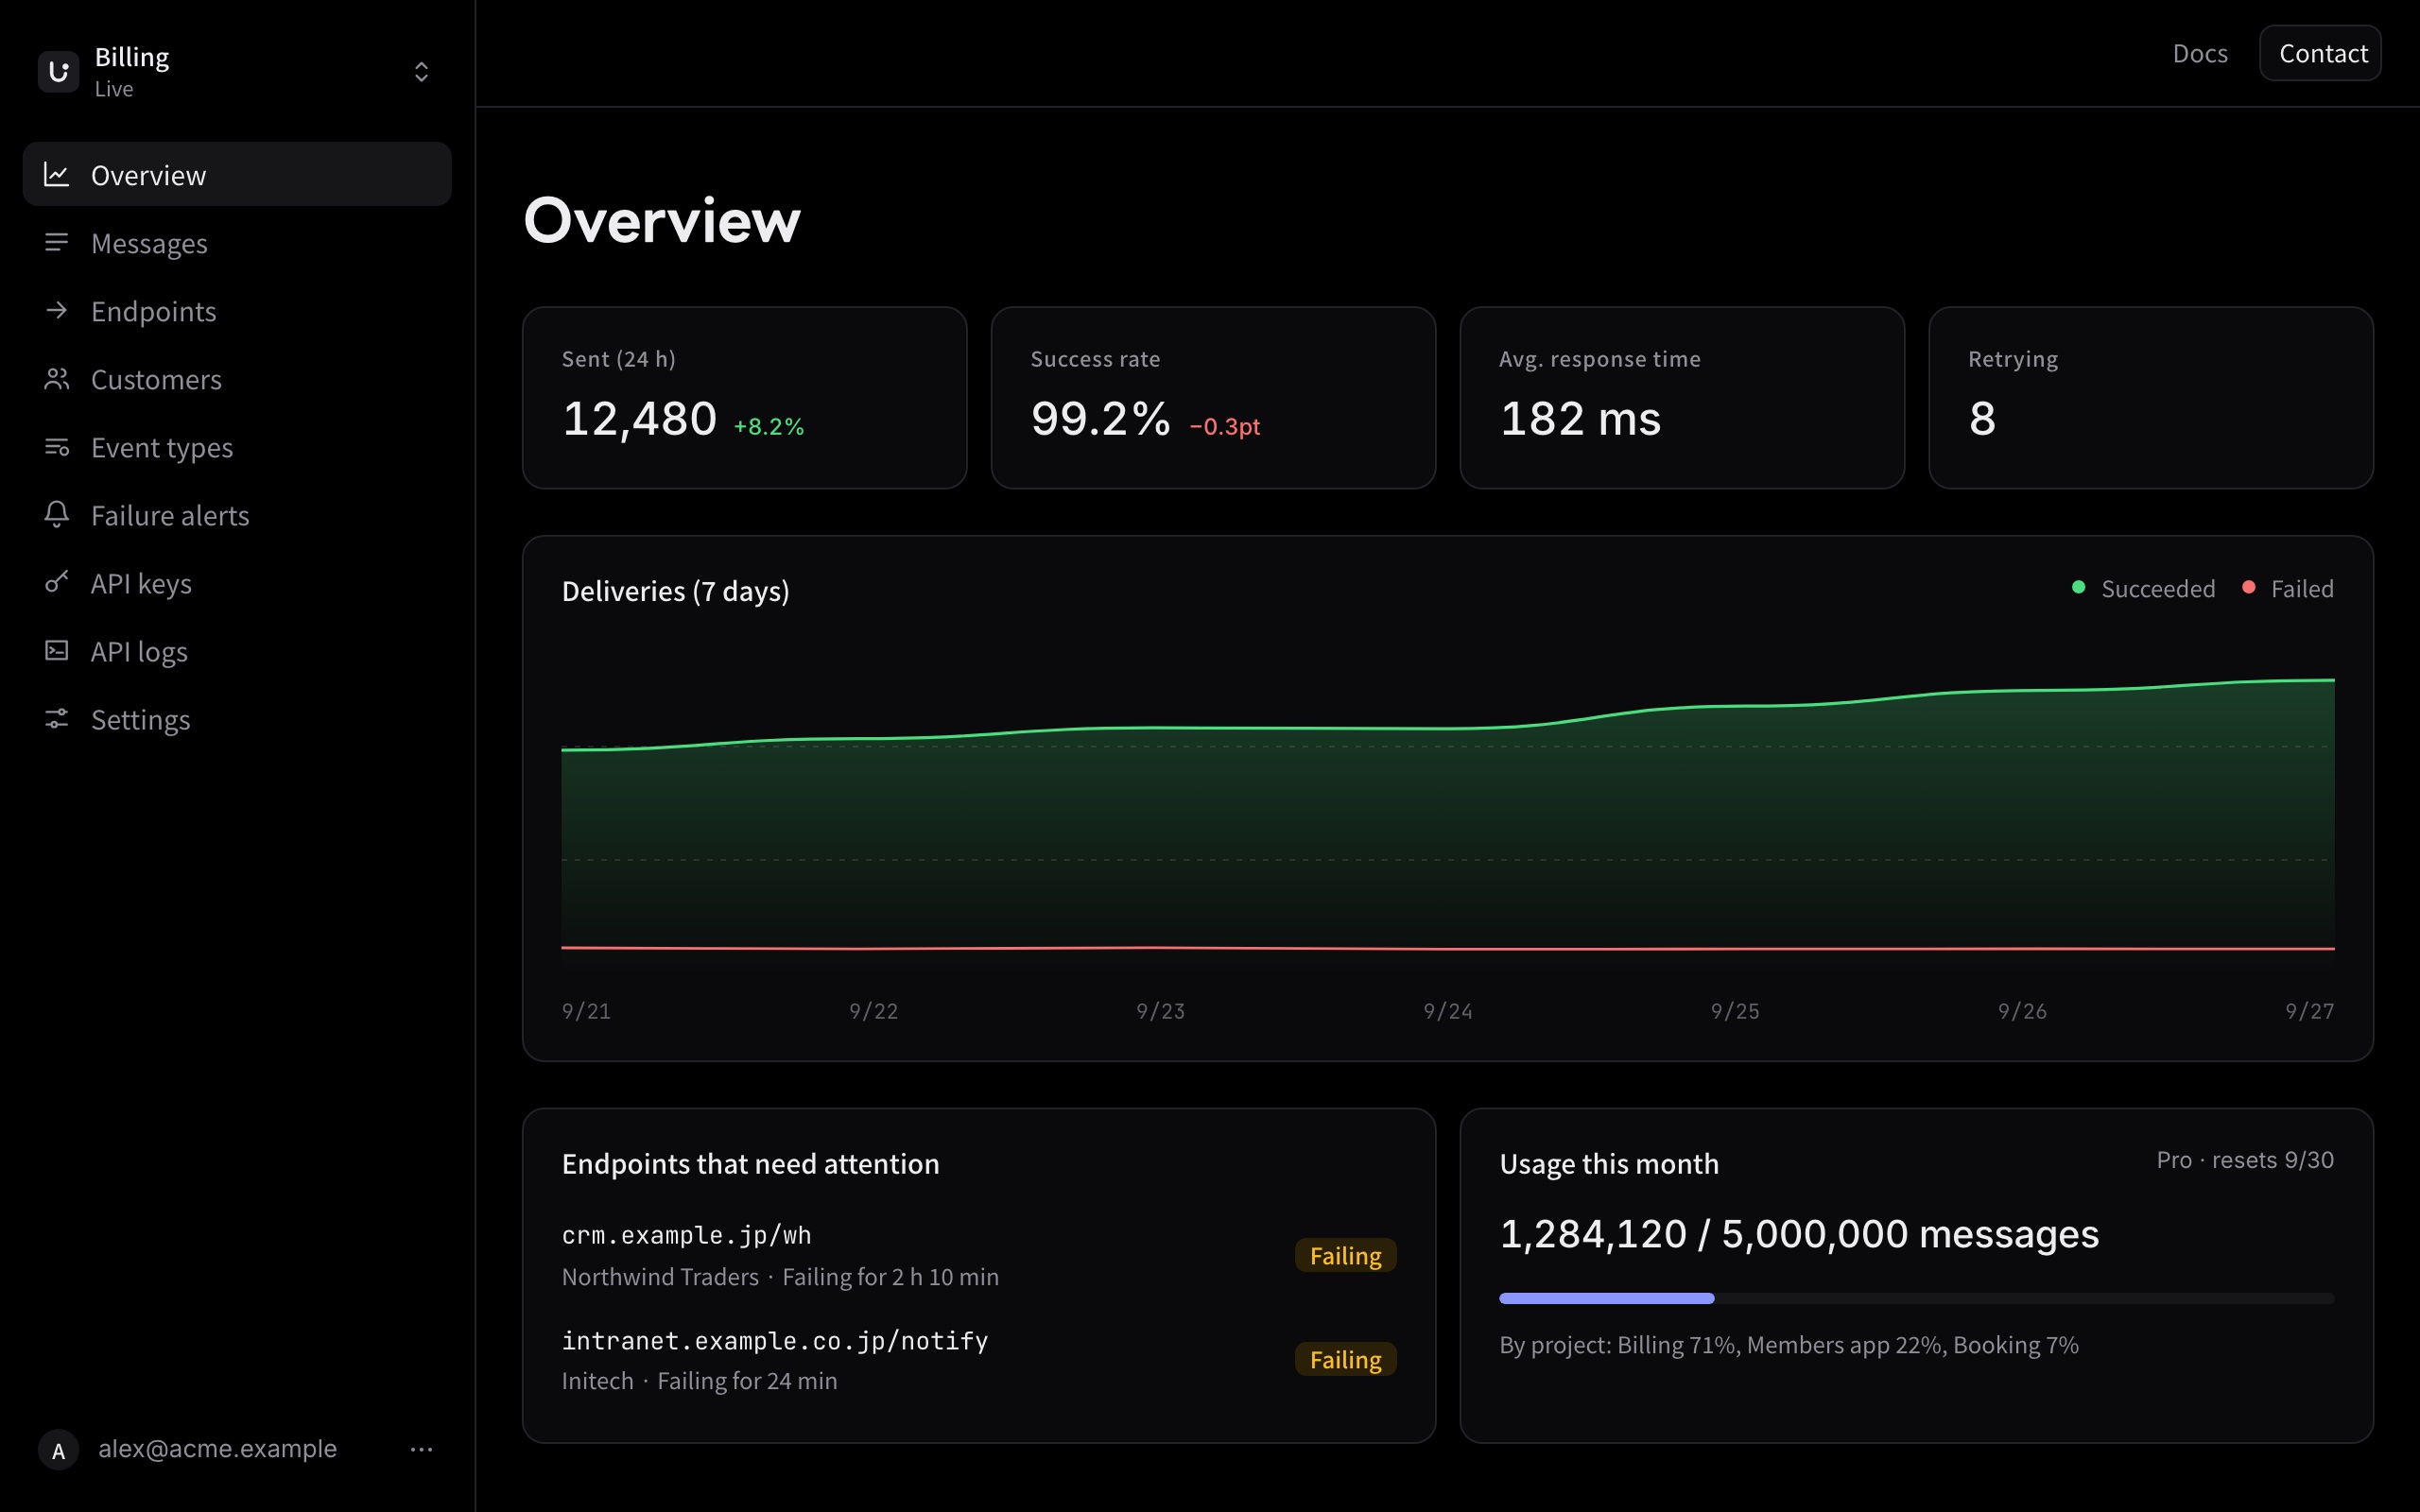Viewport: 2420px width, 1512px height.
Task: Click the Messages lines icon
Action: [57, 243]
